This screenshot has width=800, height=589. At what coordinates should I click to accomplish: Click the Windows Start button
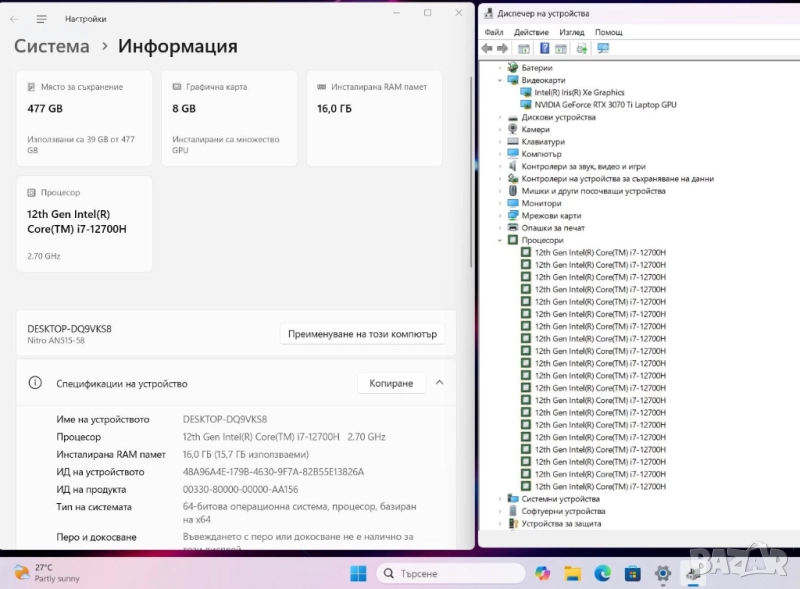click(x=358, y=573)
